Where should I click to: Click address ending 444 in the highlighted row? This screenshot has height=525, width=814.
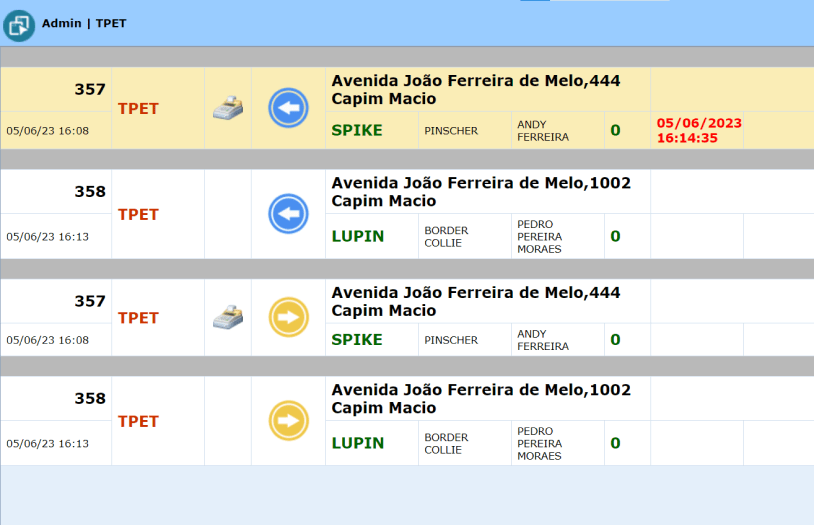click(x=476, y=89)
